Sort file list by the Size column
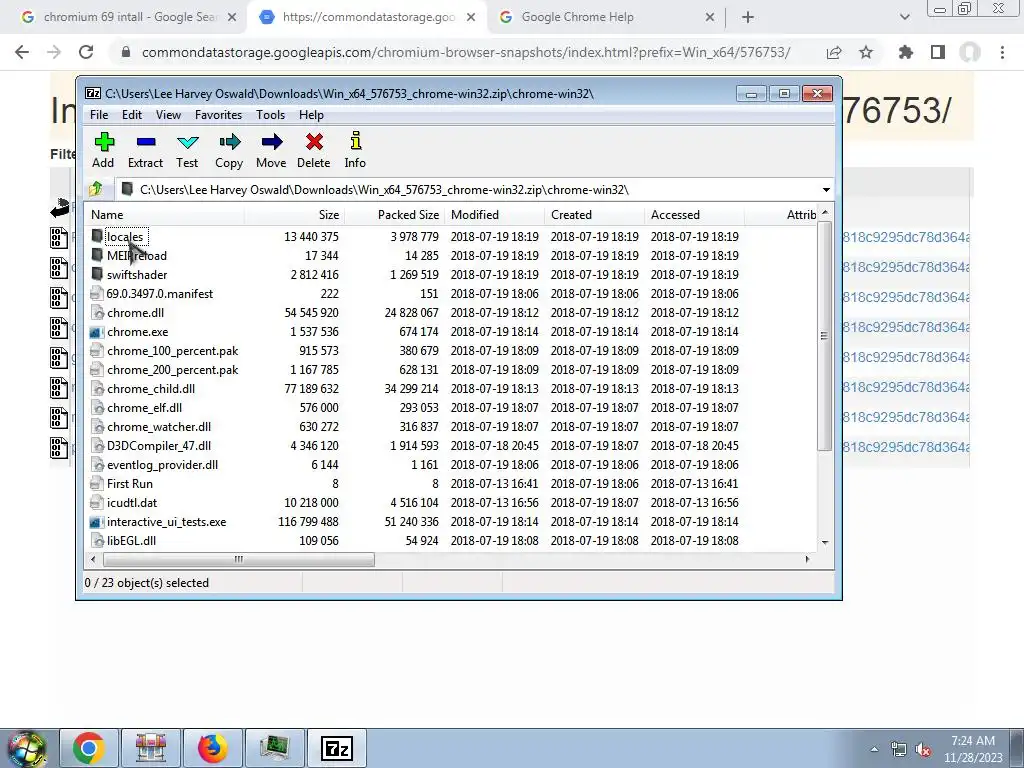The image size is (1024, 768). [x=295, y=215]
